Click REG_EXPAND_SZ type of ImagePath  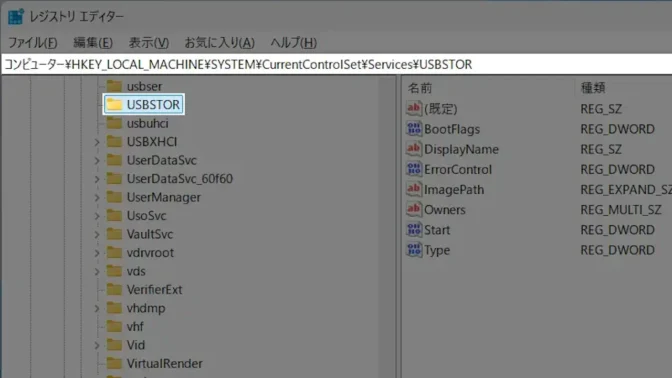tap(626, 189)
